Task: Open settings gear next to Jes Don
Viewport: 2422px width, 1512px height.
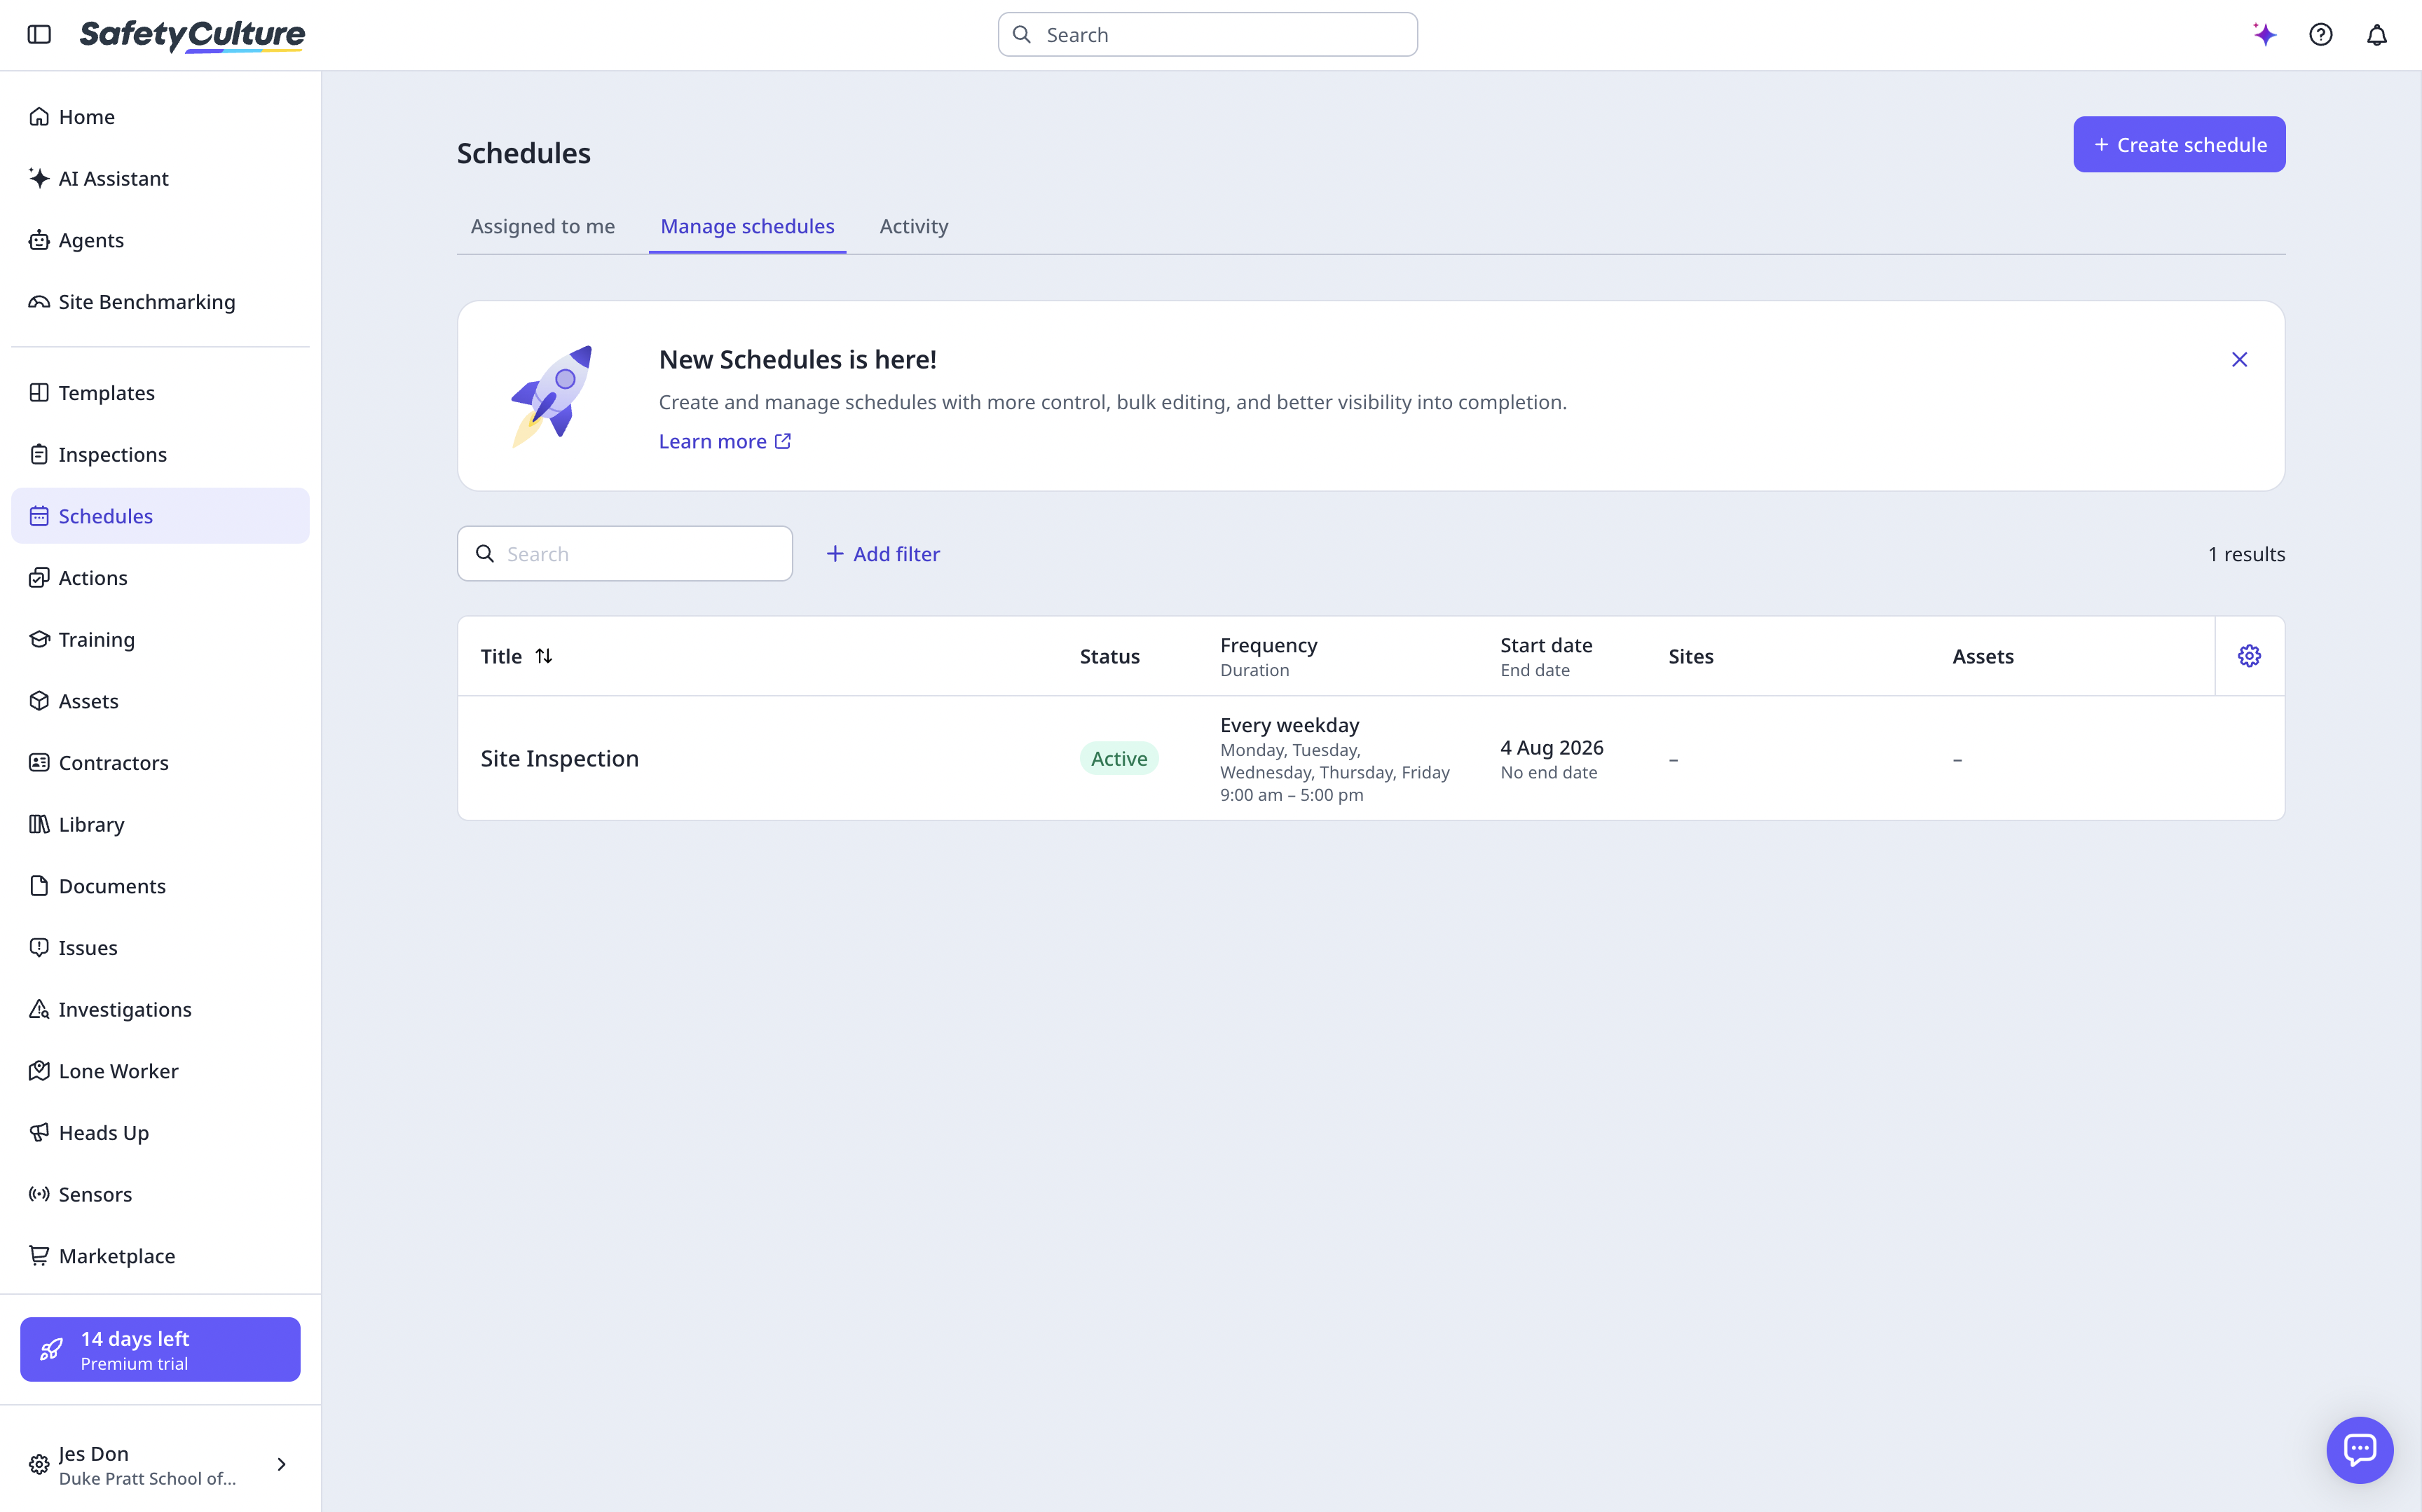Action: click(x=39, y=1465)
